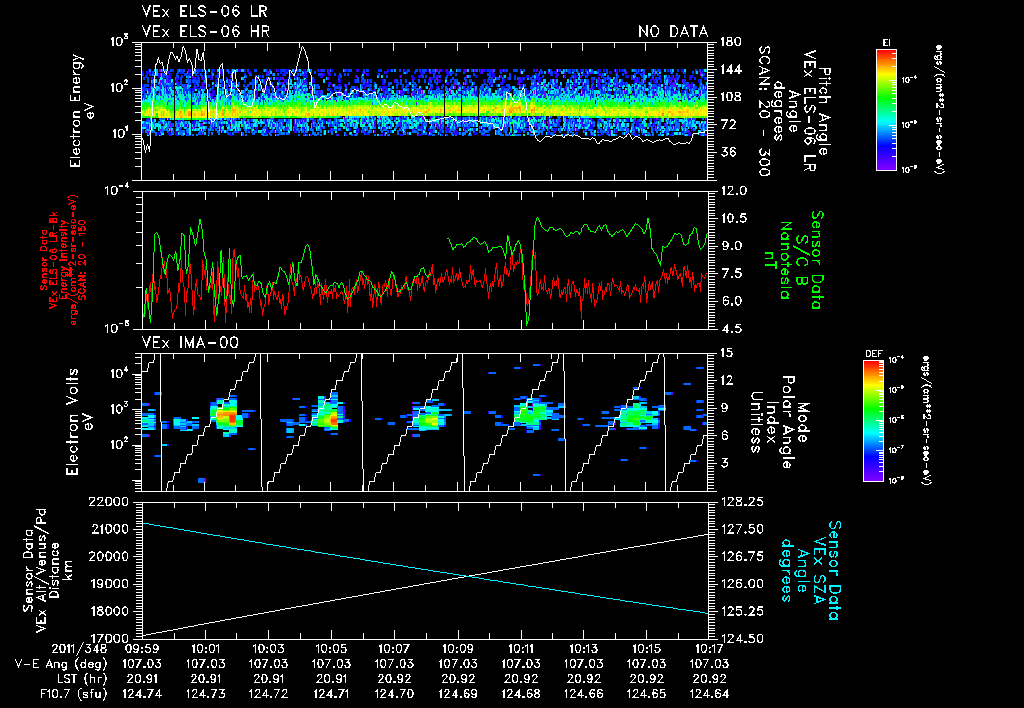Image resolution: width=1024 pixels, height=708 pixels.
Task: Click the 'NO DATA' label
Action: pyautogui.click(x=673, y=31)
